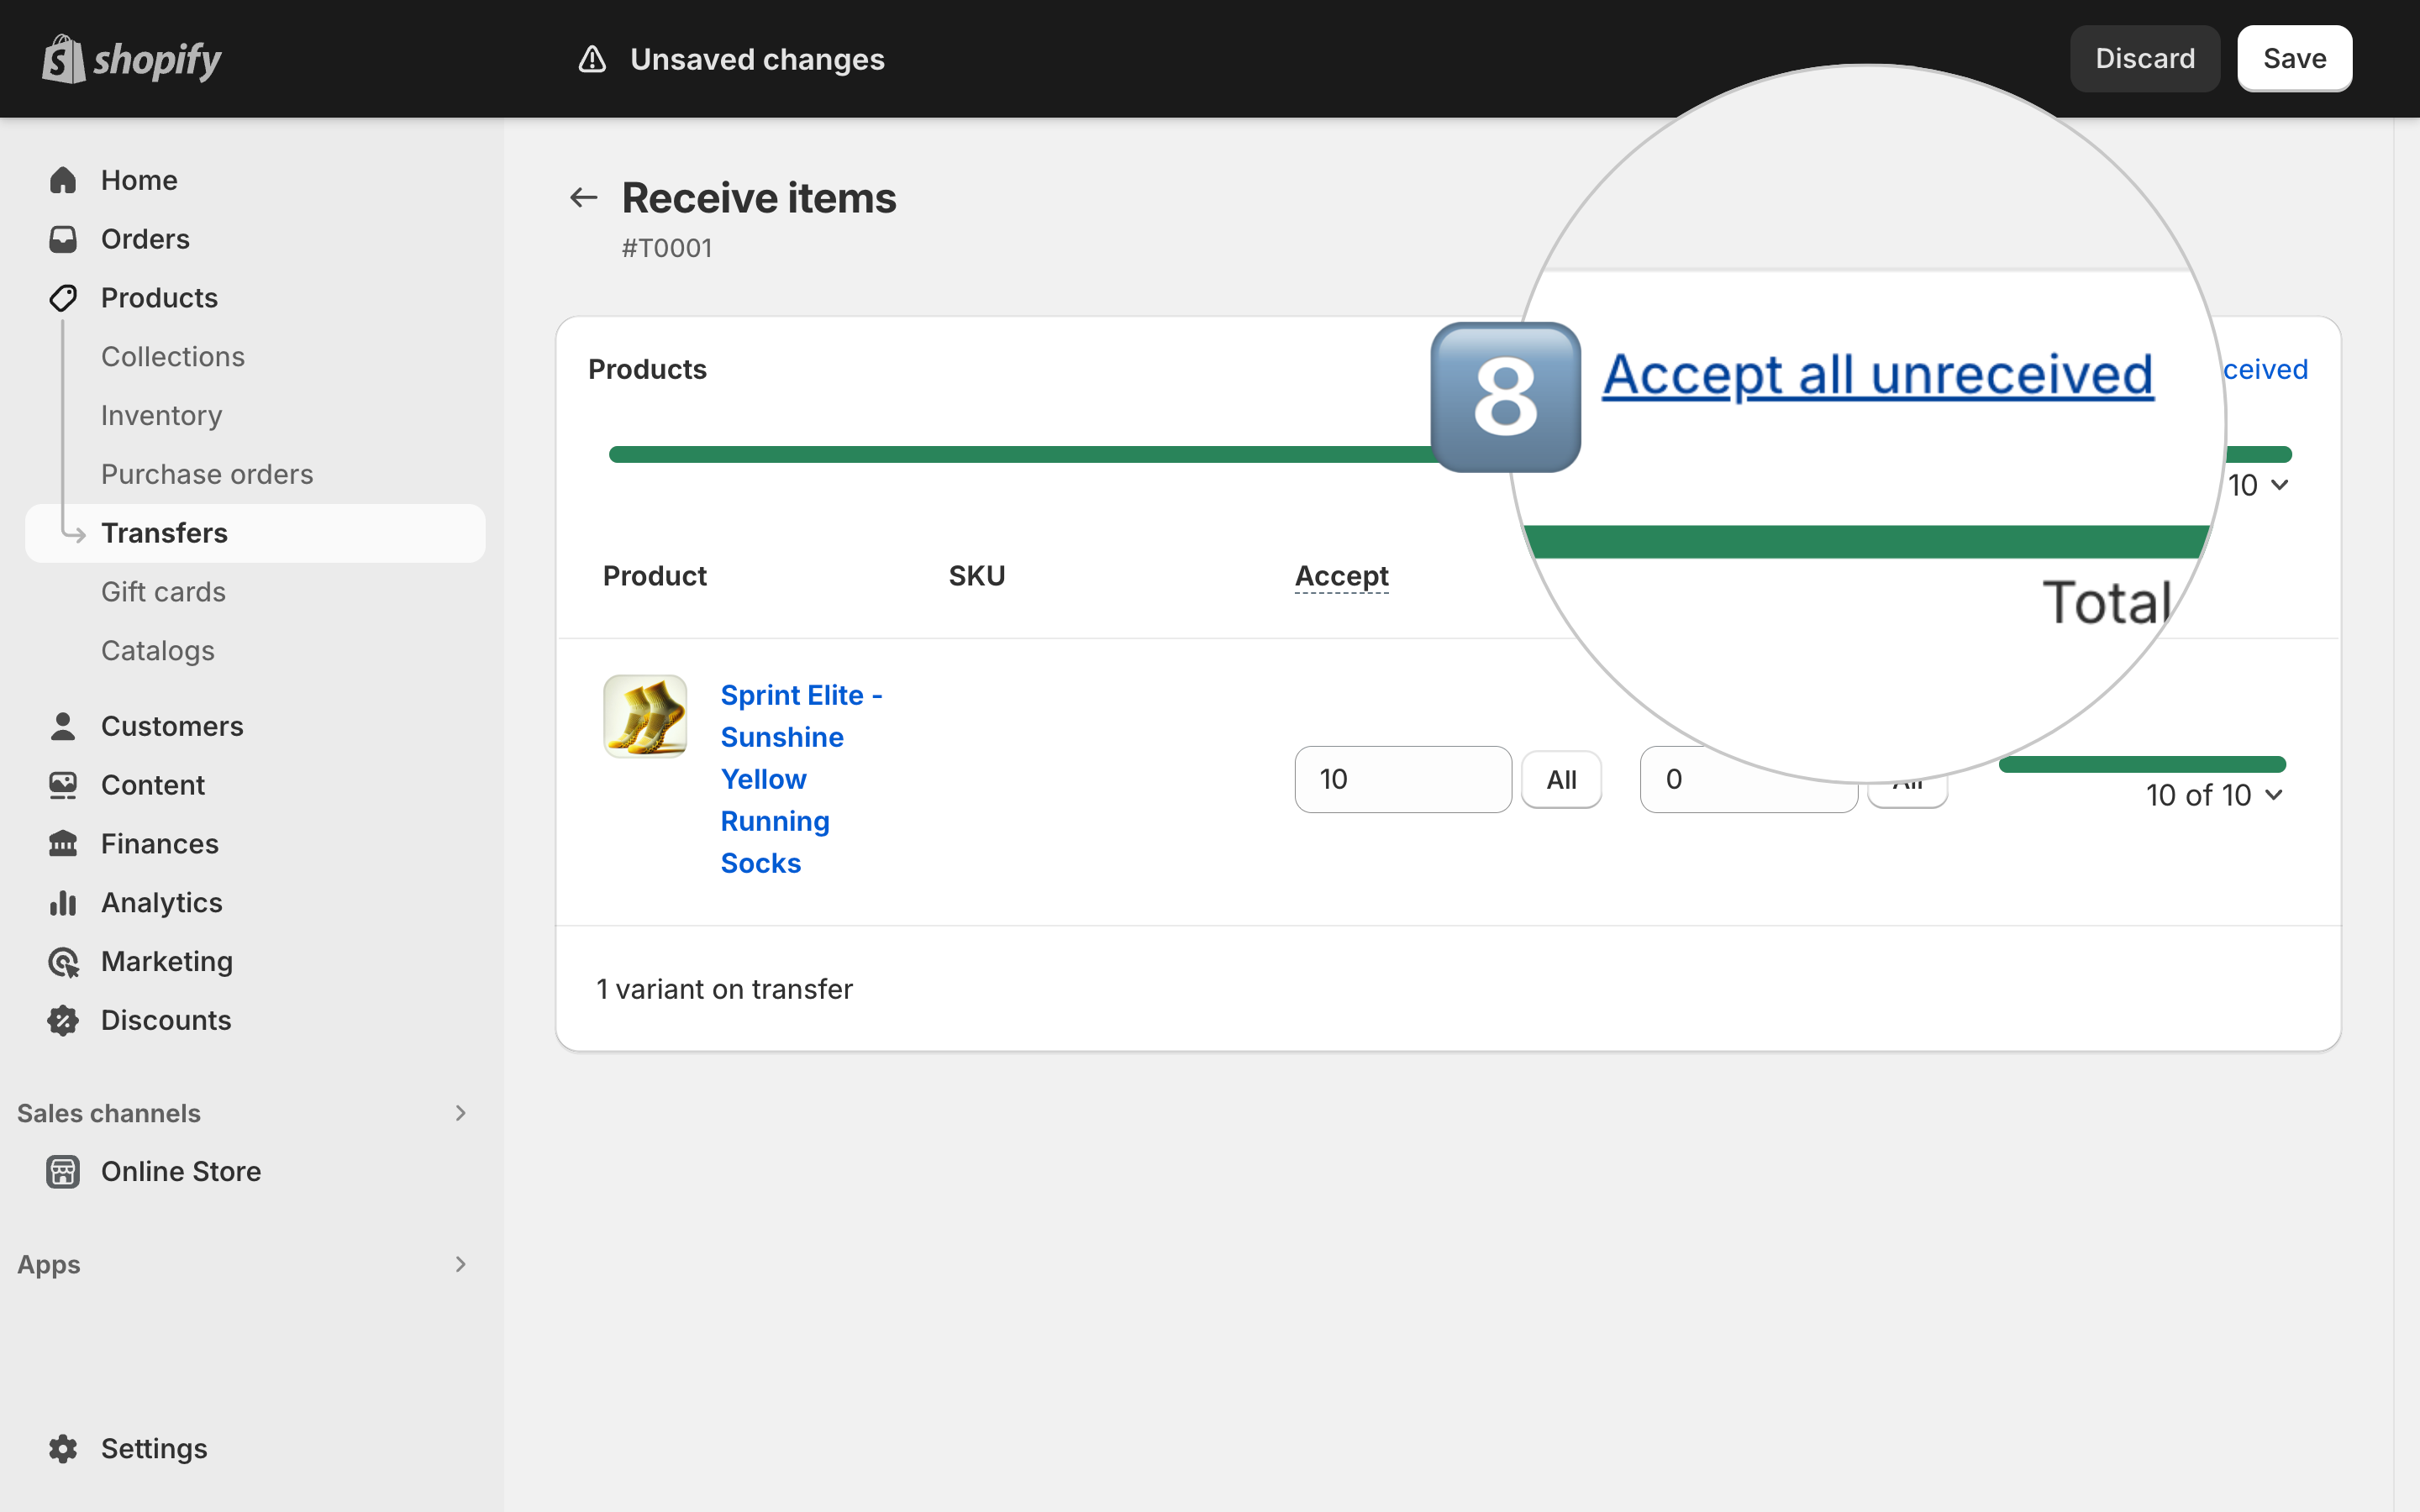Open Analytics via bar chart icon
Image resolution: width=2420 pixels, height=1512 pixels.
pyautogui.click(x=63, y=902)
